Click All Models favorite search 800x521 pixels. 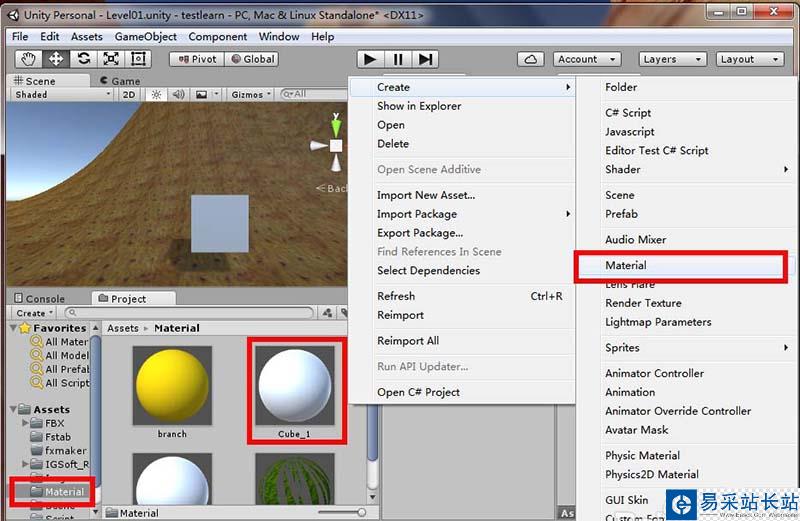pos(60,355)
